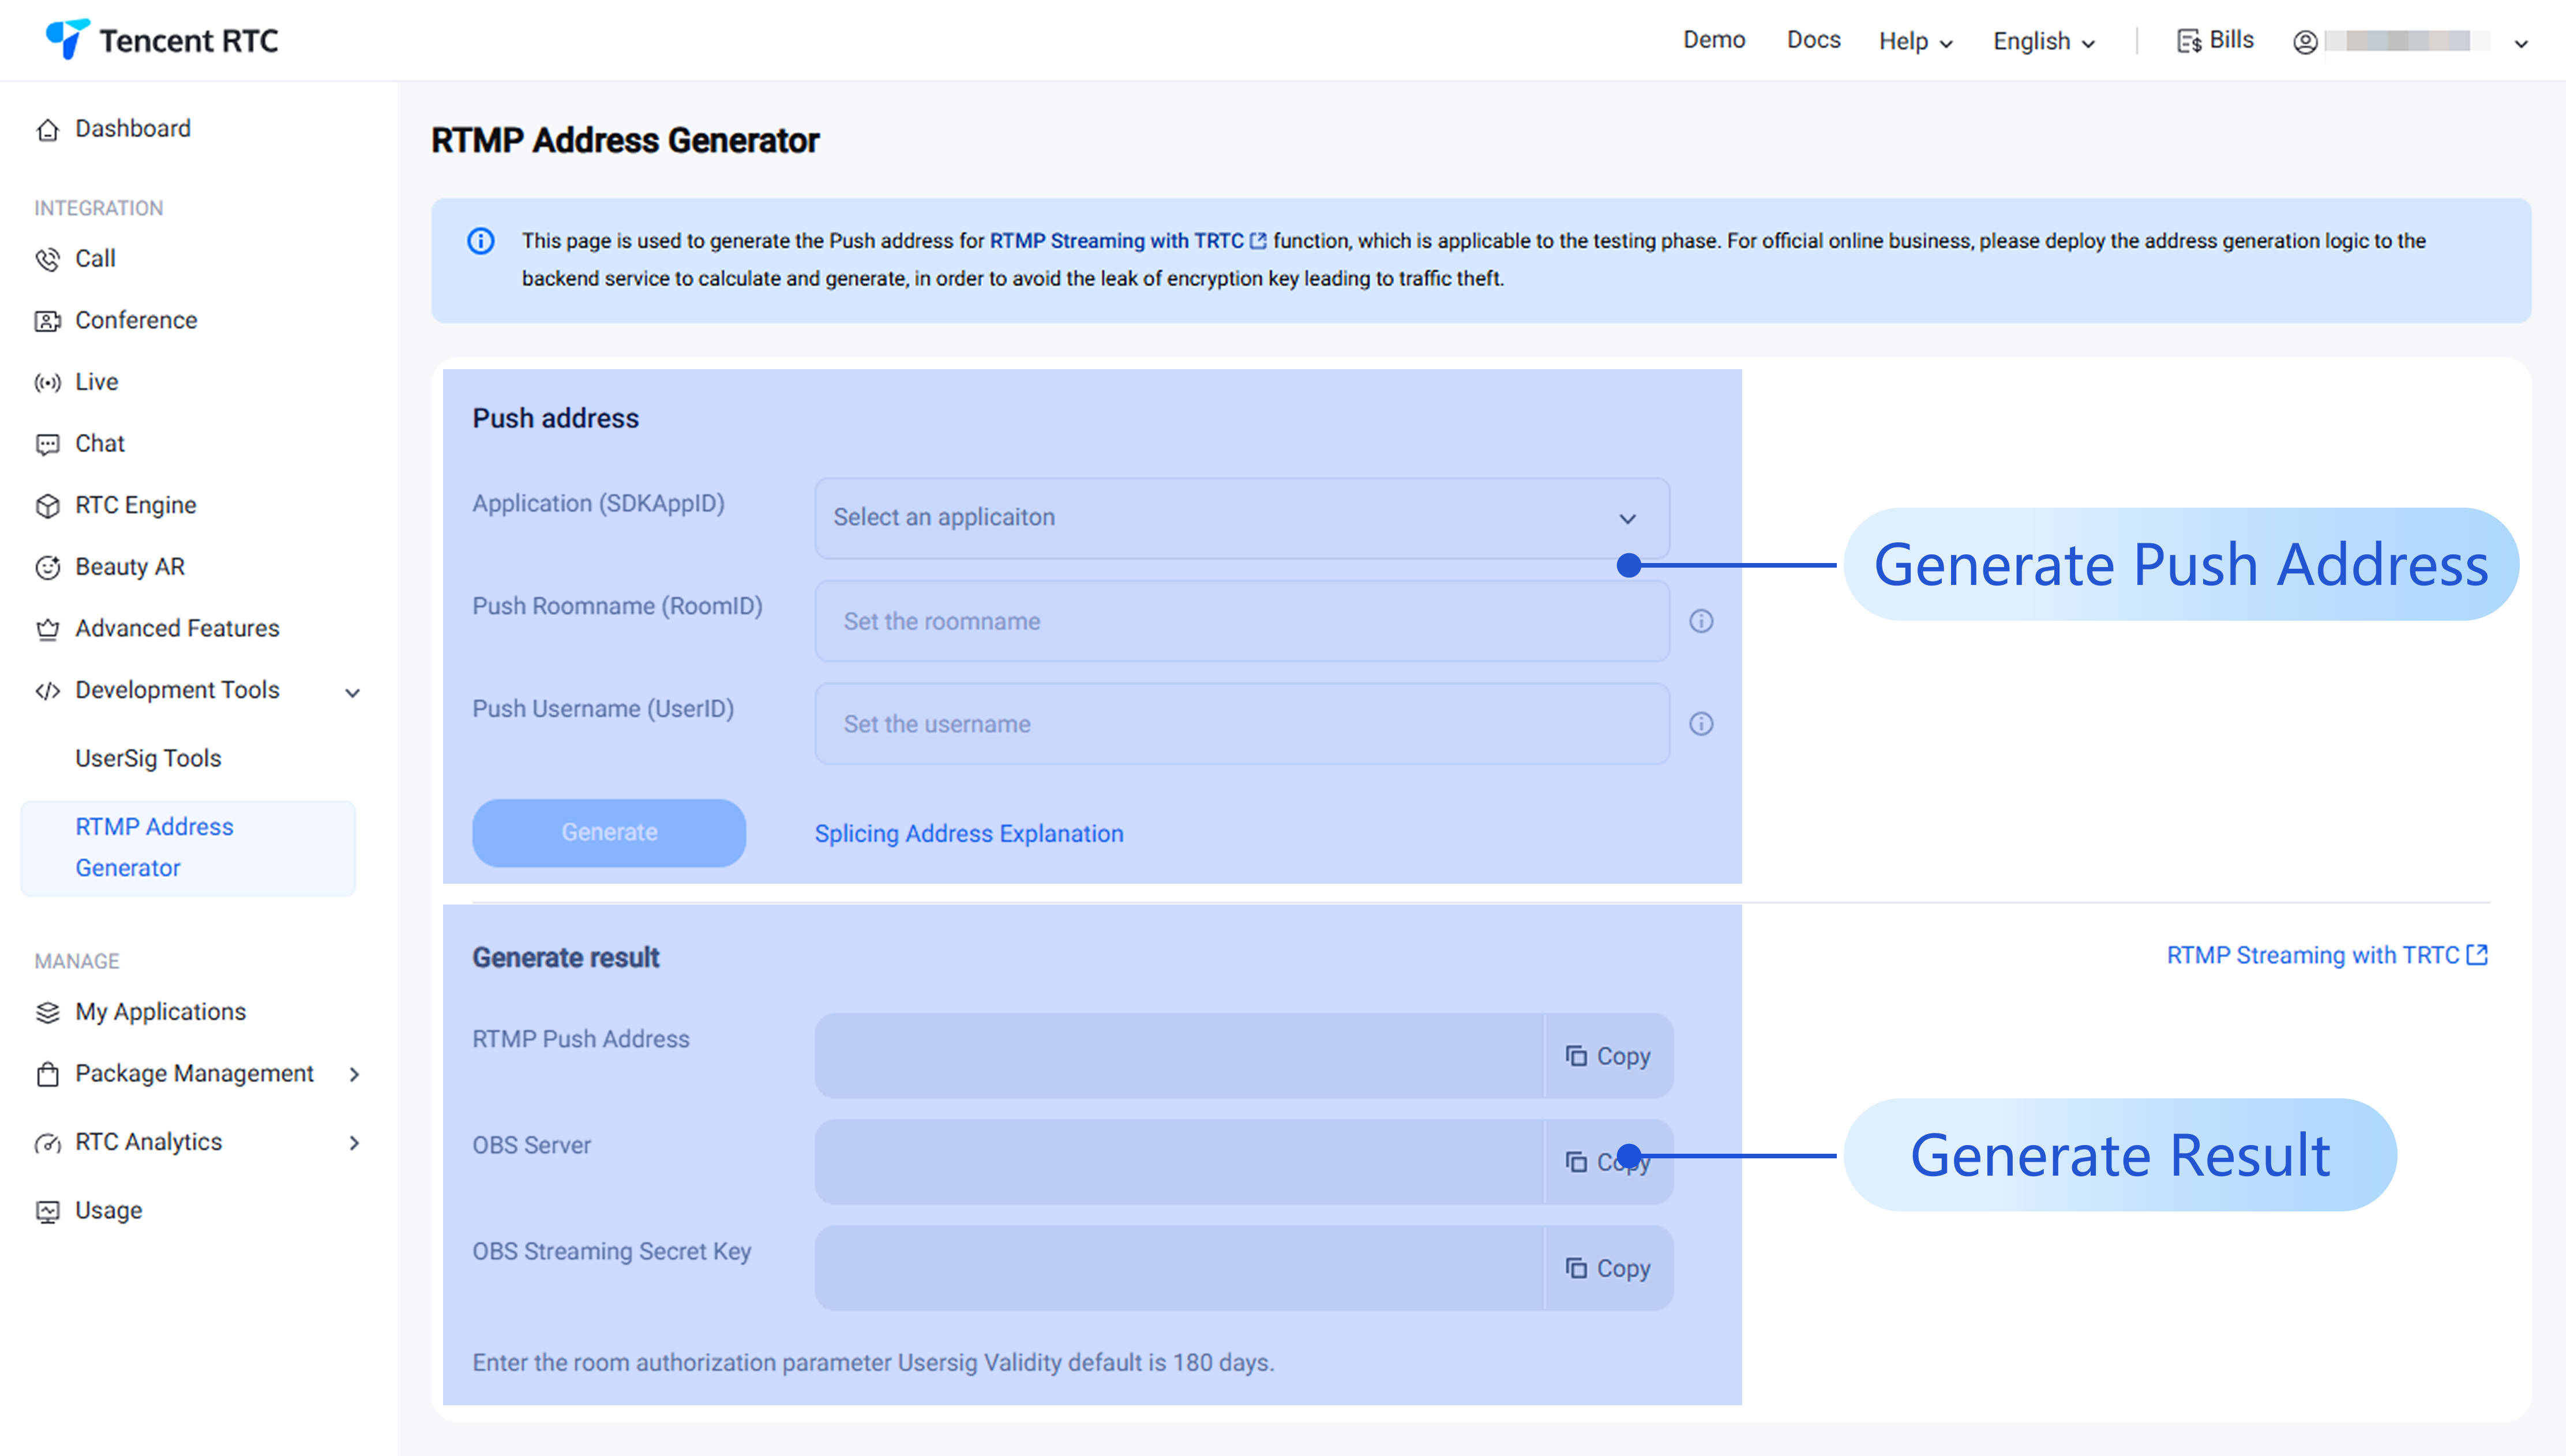Open Bills from the top bar
Screen dimensions: 2566x1456
coord(2216,40)
